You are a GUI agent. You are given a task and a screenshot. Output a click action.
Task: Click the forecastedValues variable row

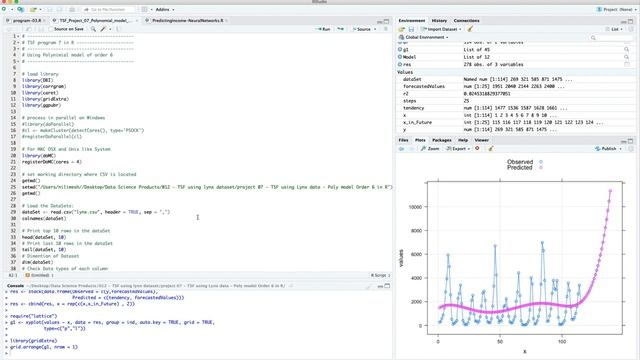tap(516, 87)
